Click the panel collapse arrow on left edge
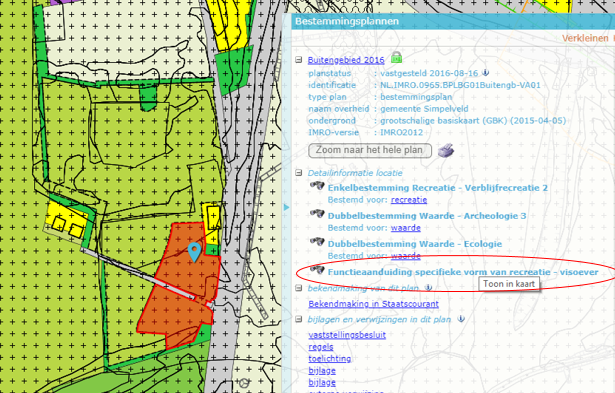The height and width of the screenshot is (393, 615). (286, 207)
